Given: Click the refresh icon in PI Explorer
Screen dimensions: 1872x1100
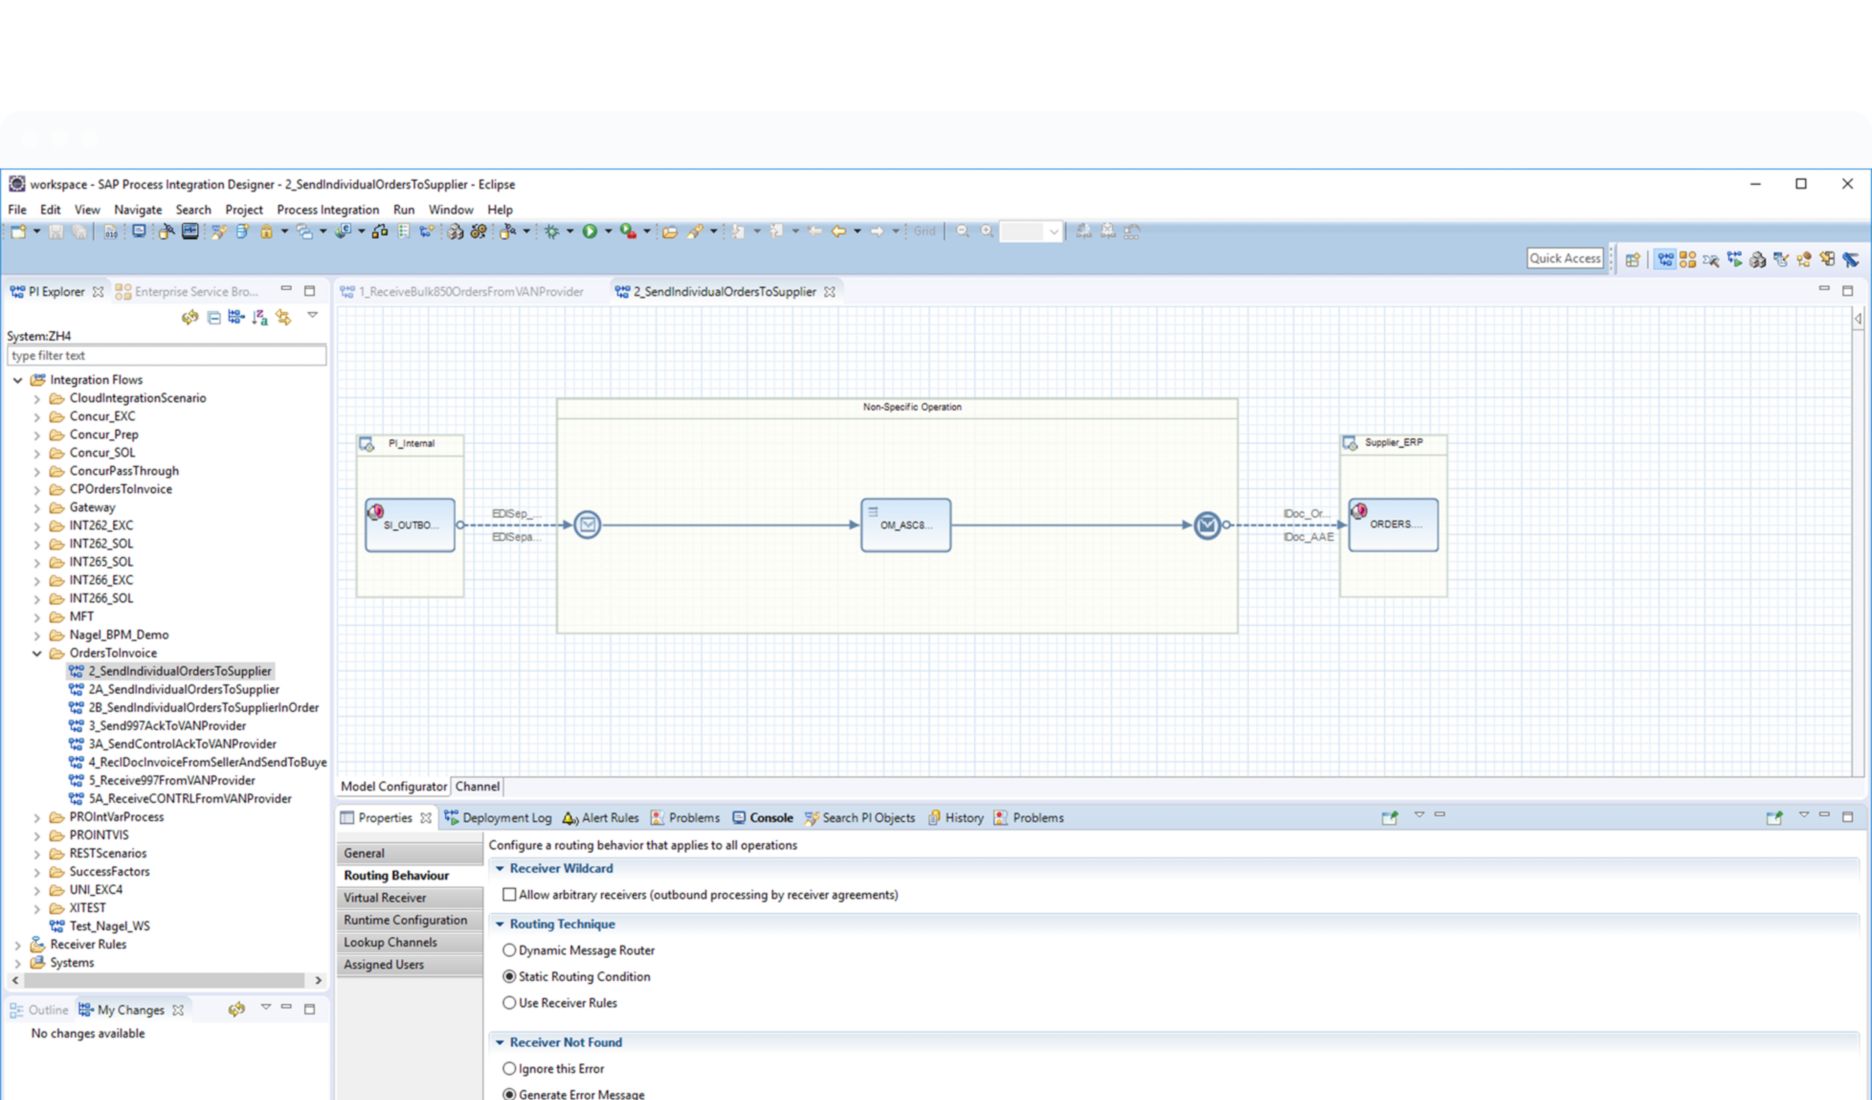Looking at the screenshot, I should tap(189, 318).
